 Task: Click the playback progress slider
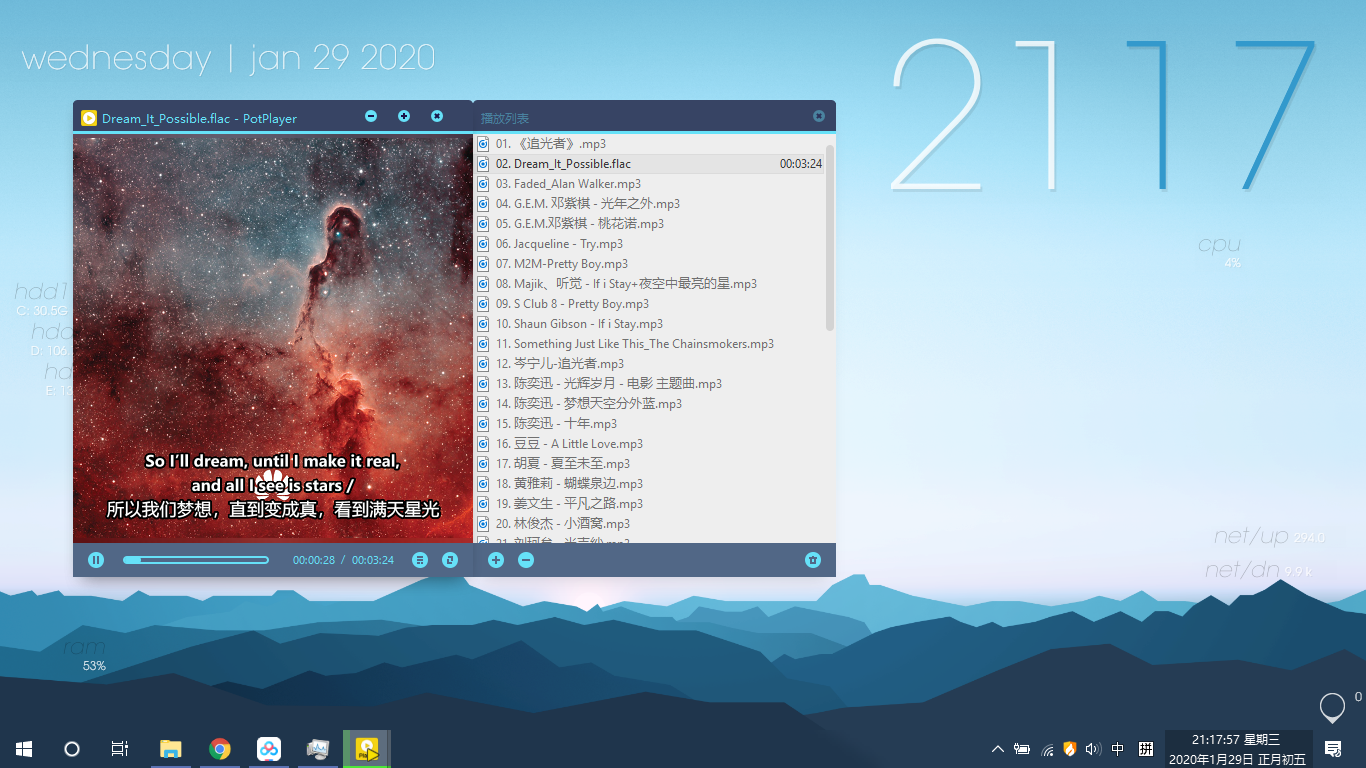196,560
